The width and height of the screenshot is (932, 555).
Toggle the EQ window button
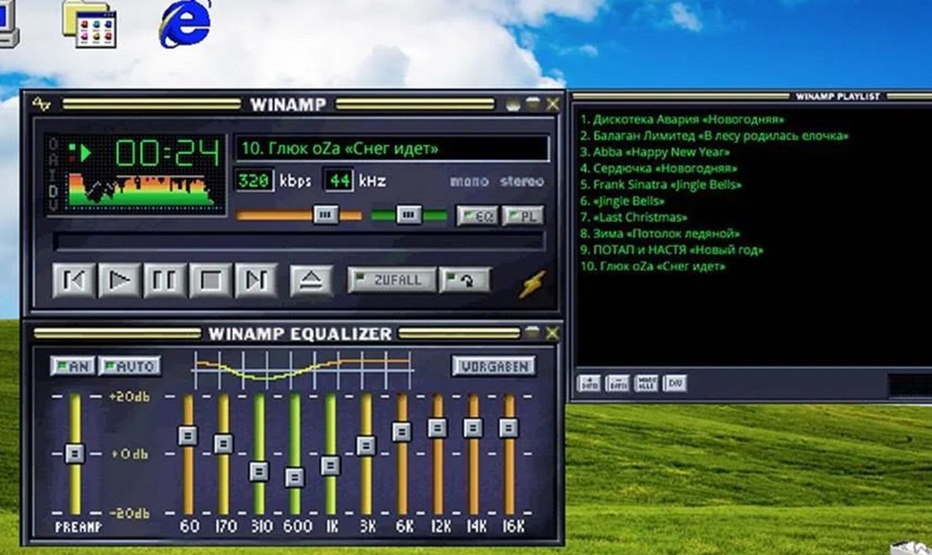pyautogui.click(x=477, y=215)
